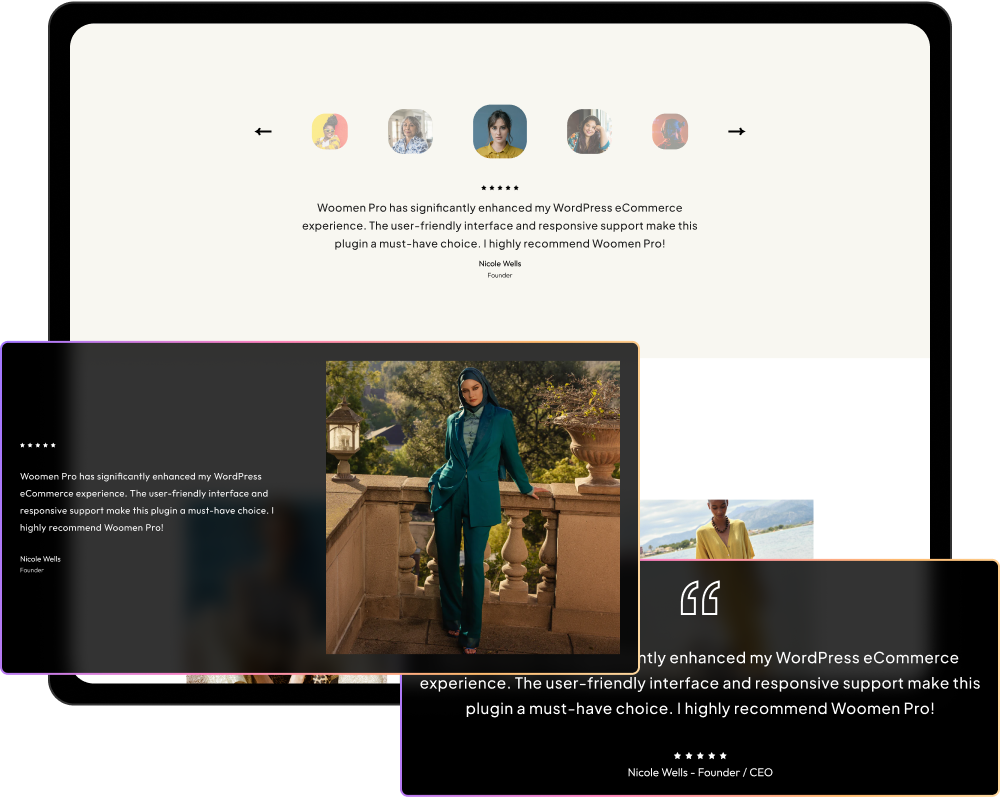Click "Nicole Wells" in the left dark card

click(40, 559)
